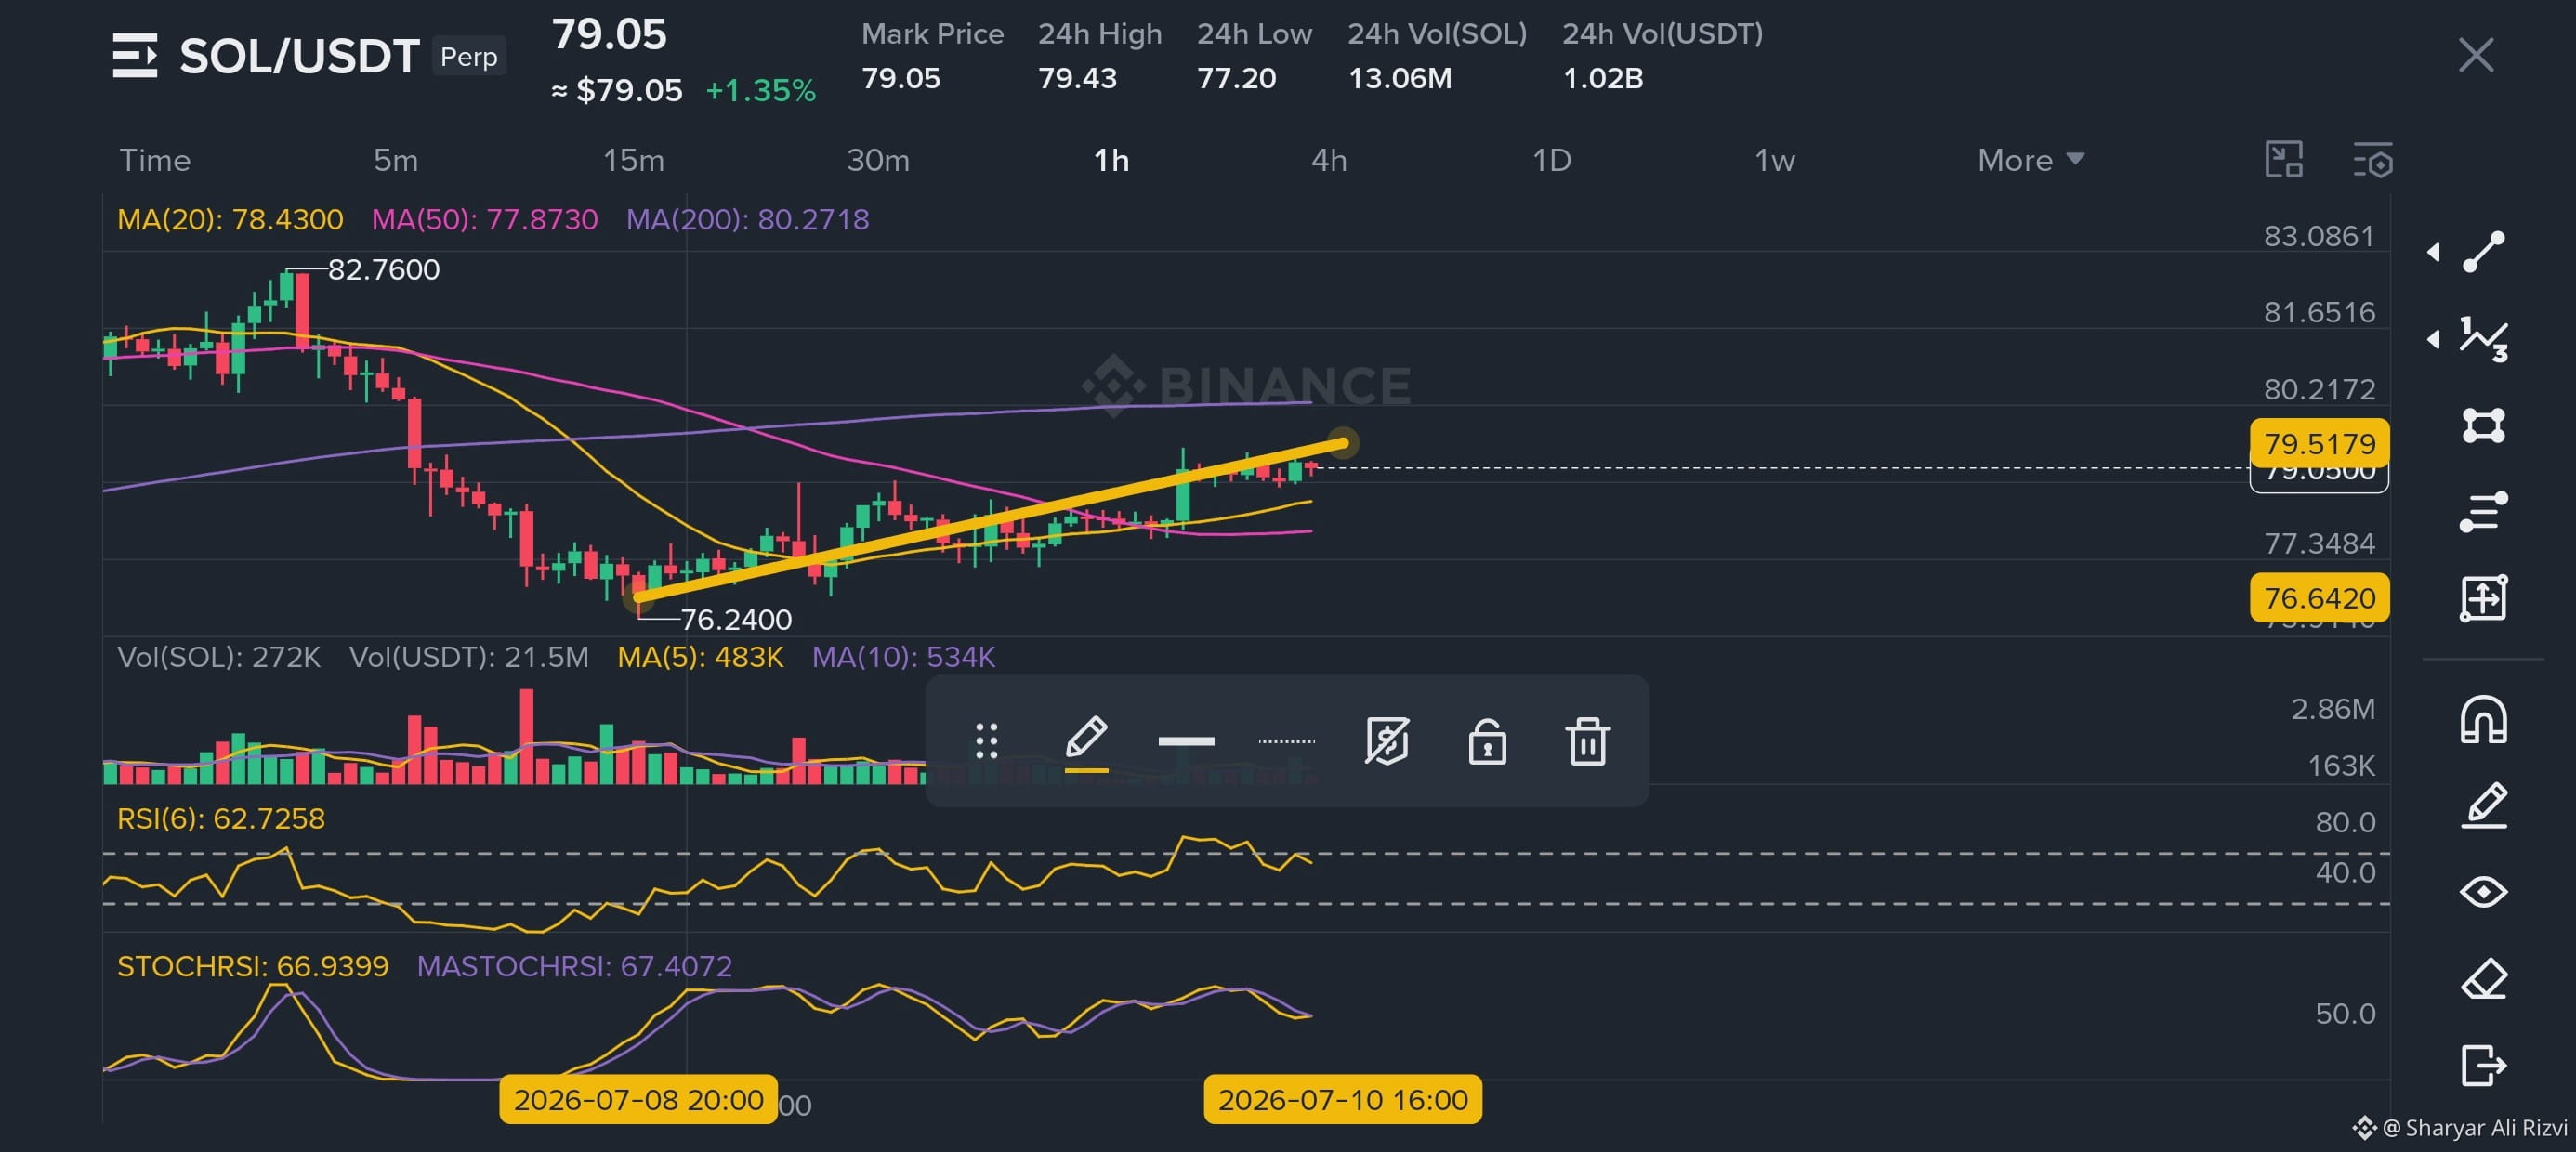Viewport: 2576px width, 1152px height.
Task: Select the drawn yellow trend line
Action: click(x=990, y=520)
